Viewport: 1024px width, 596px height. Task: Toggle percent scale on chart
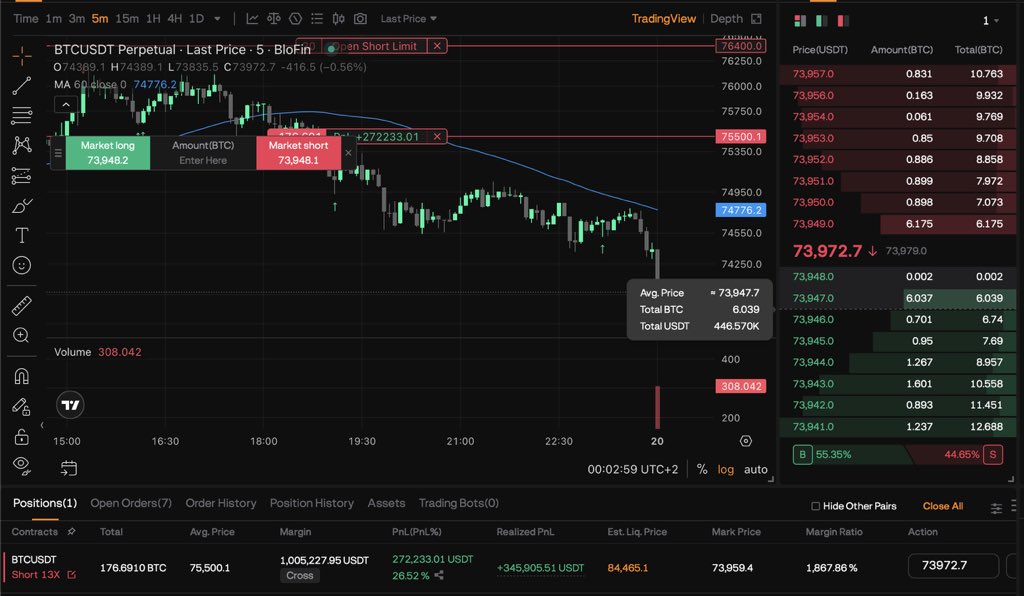[702, 469]
